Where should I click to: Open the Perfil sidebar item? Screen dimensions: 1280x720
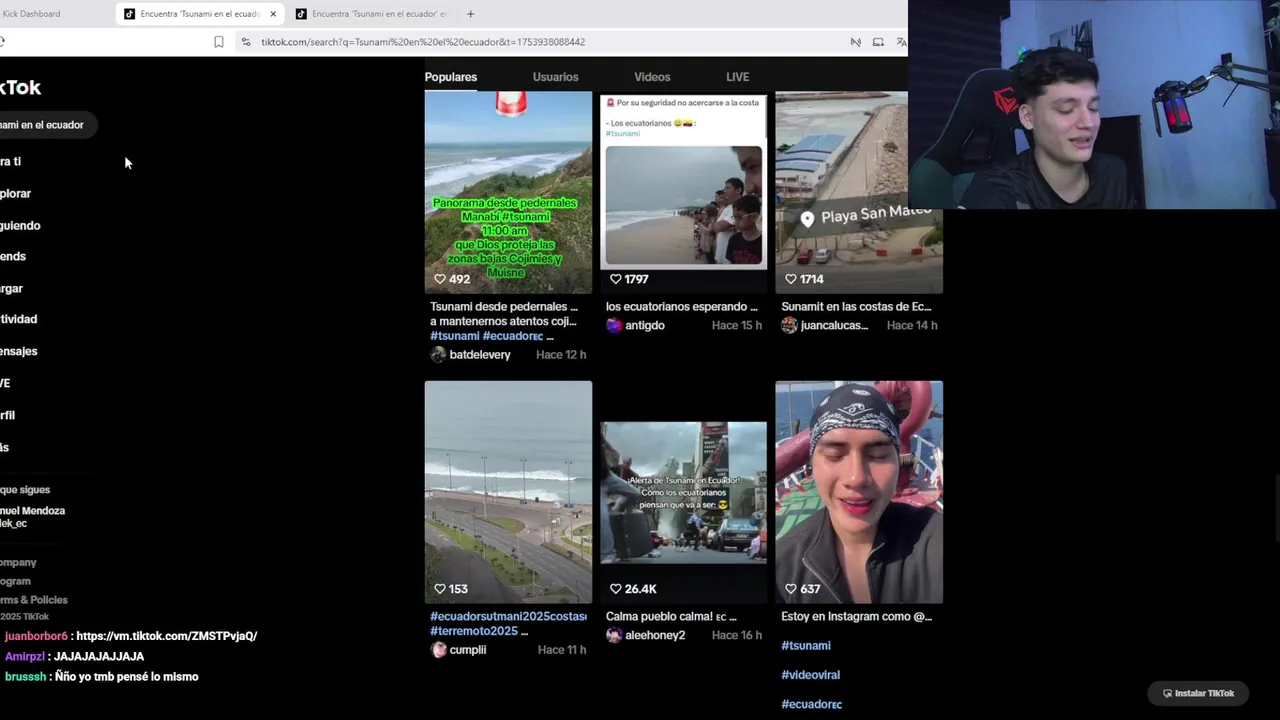[x=7, y=415]
